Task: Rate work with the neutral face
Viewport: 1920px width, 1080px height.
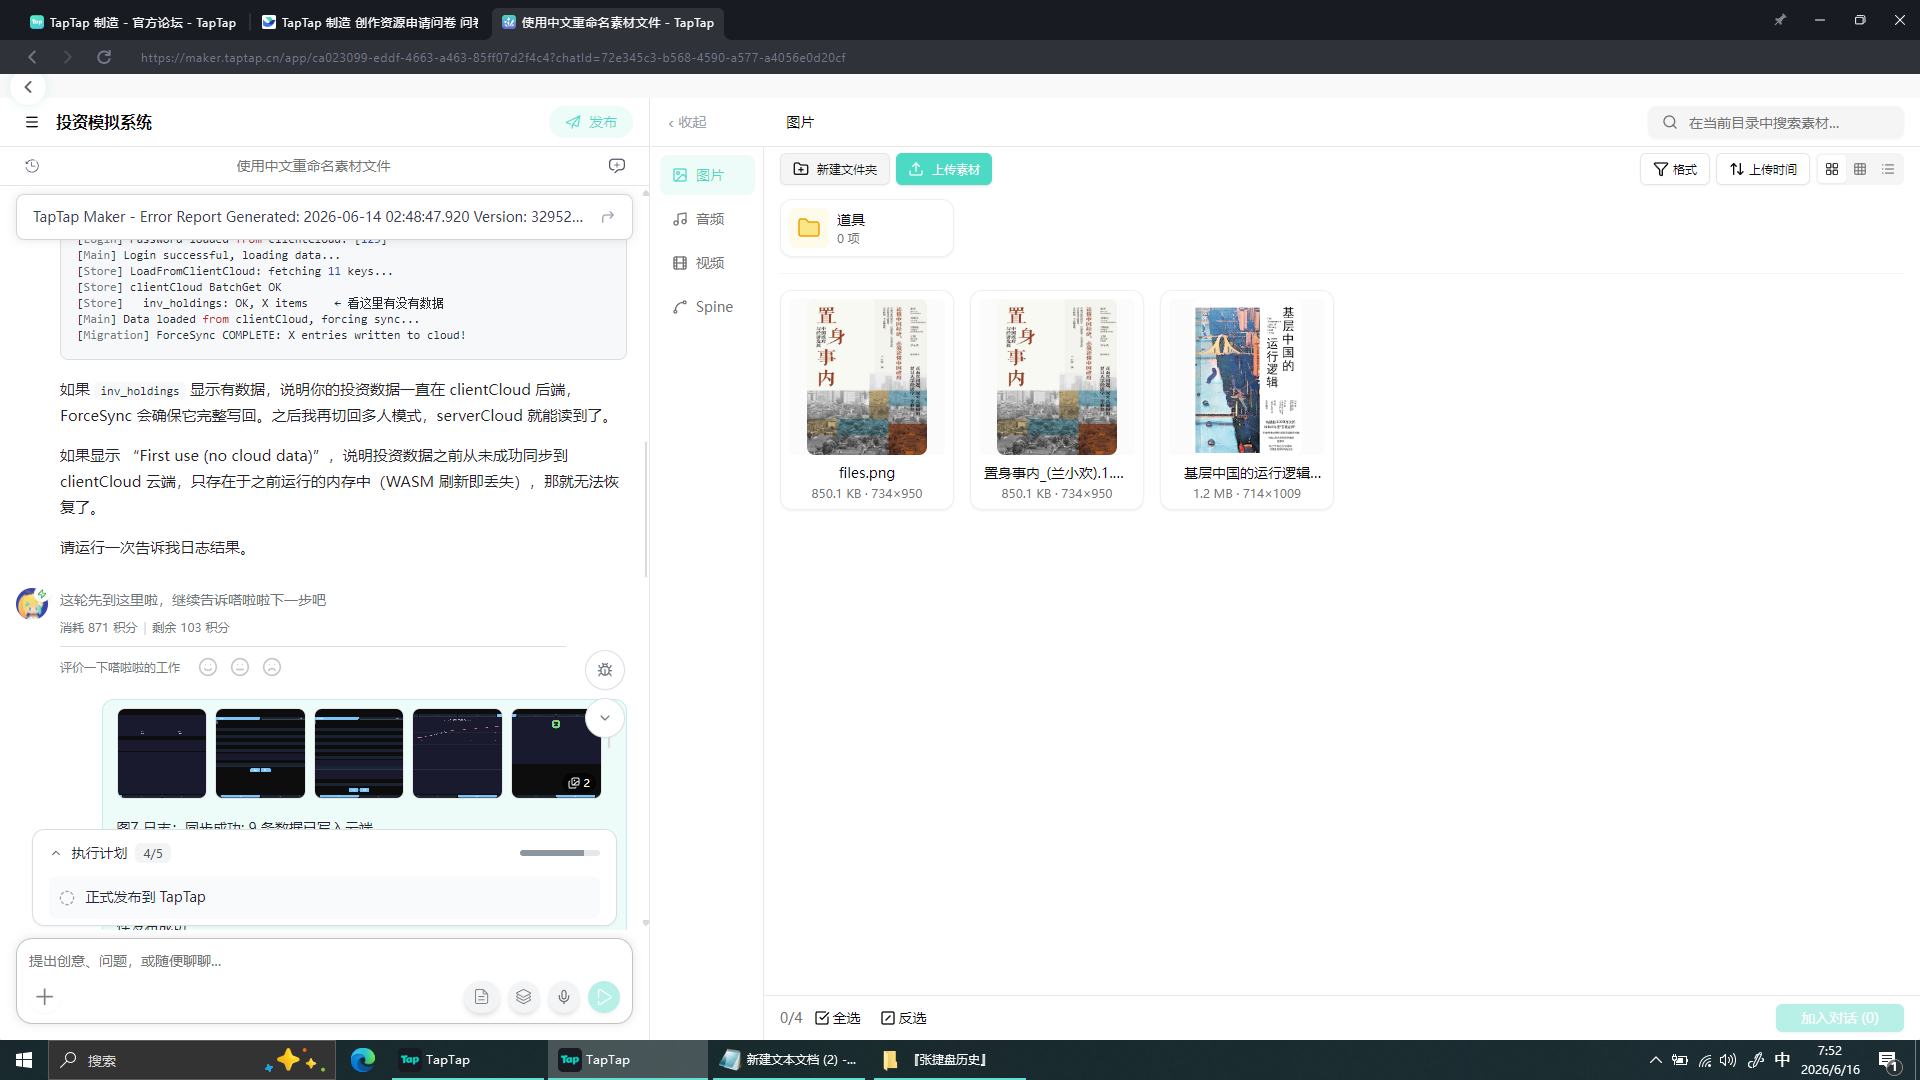Action: click(x=240, y=667)
